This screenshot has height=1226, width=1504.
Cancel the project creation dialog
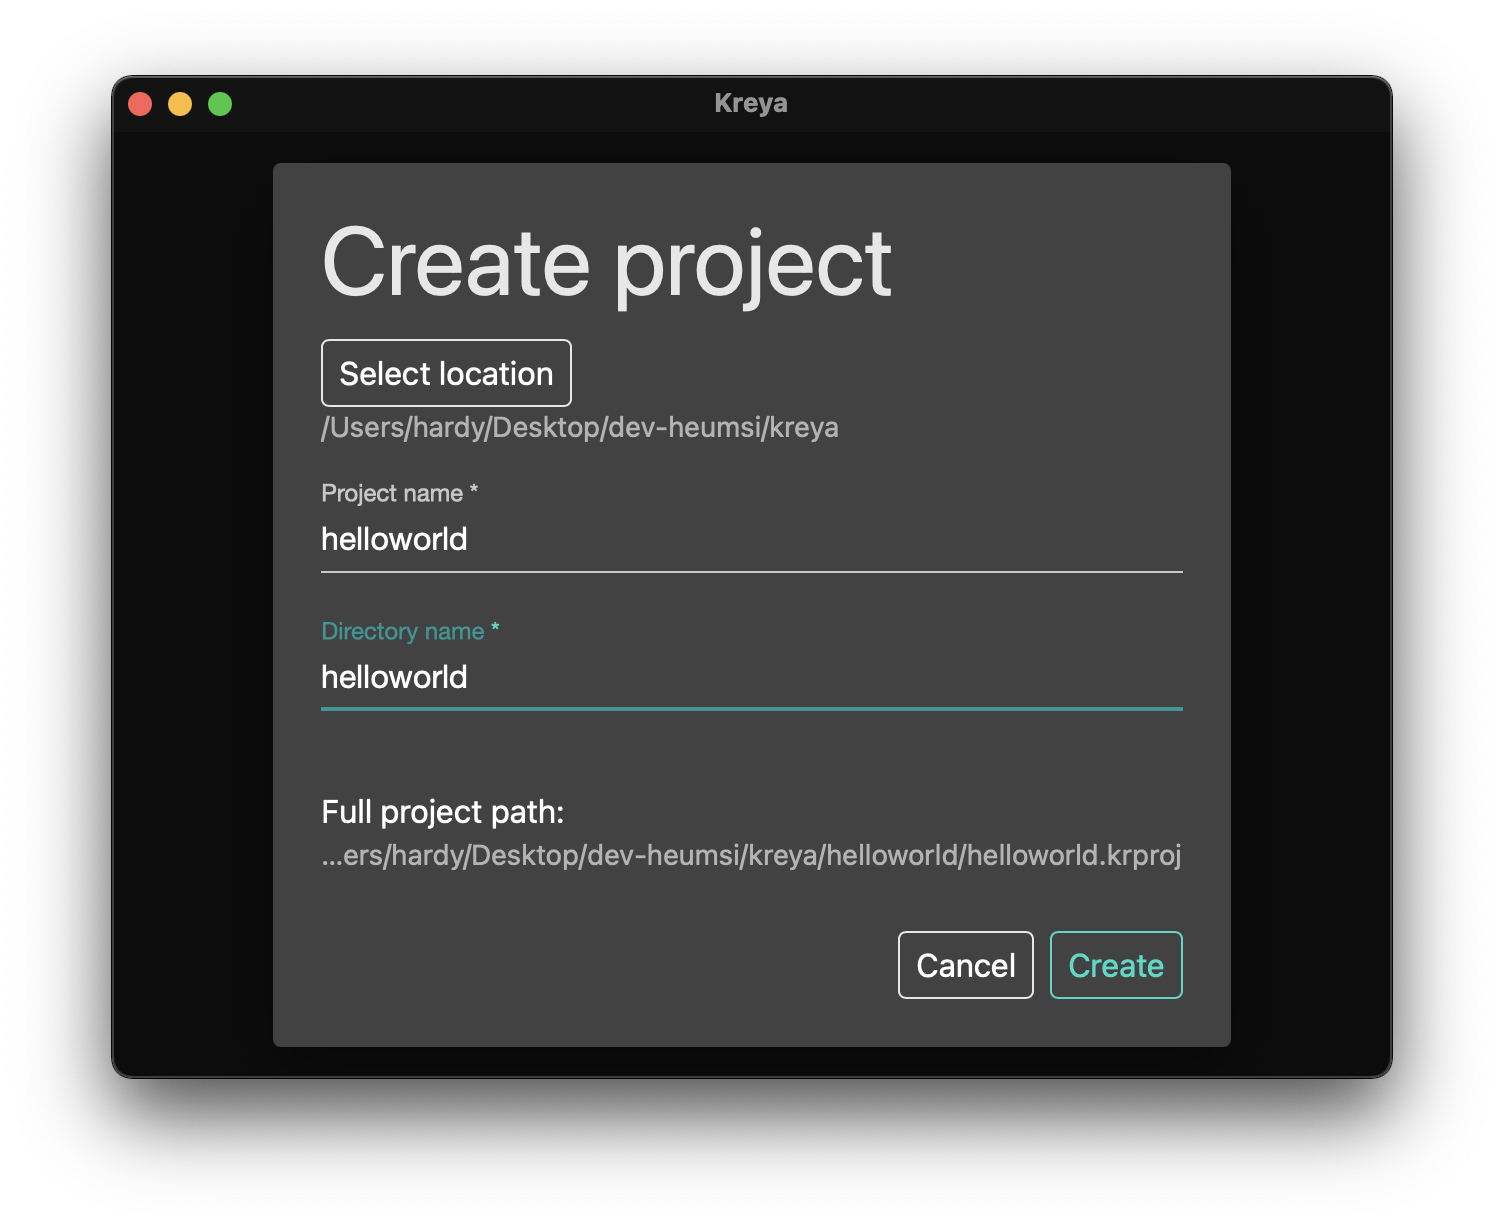coord(966,965)
